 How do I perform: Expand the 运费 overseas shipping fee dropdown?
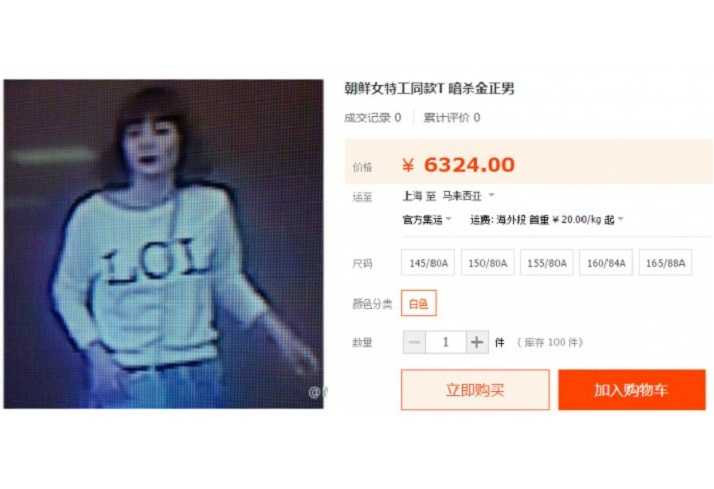pyautogui.click(x=546, y=219)
